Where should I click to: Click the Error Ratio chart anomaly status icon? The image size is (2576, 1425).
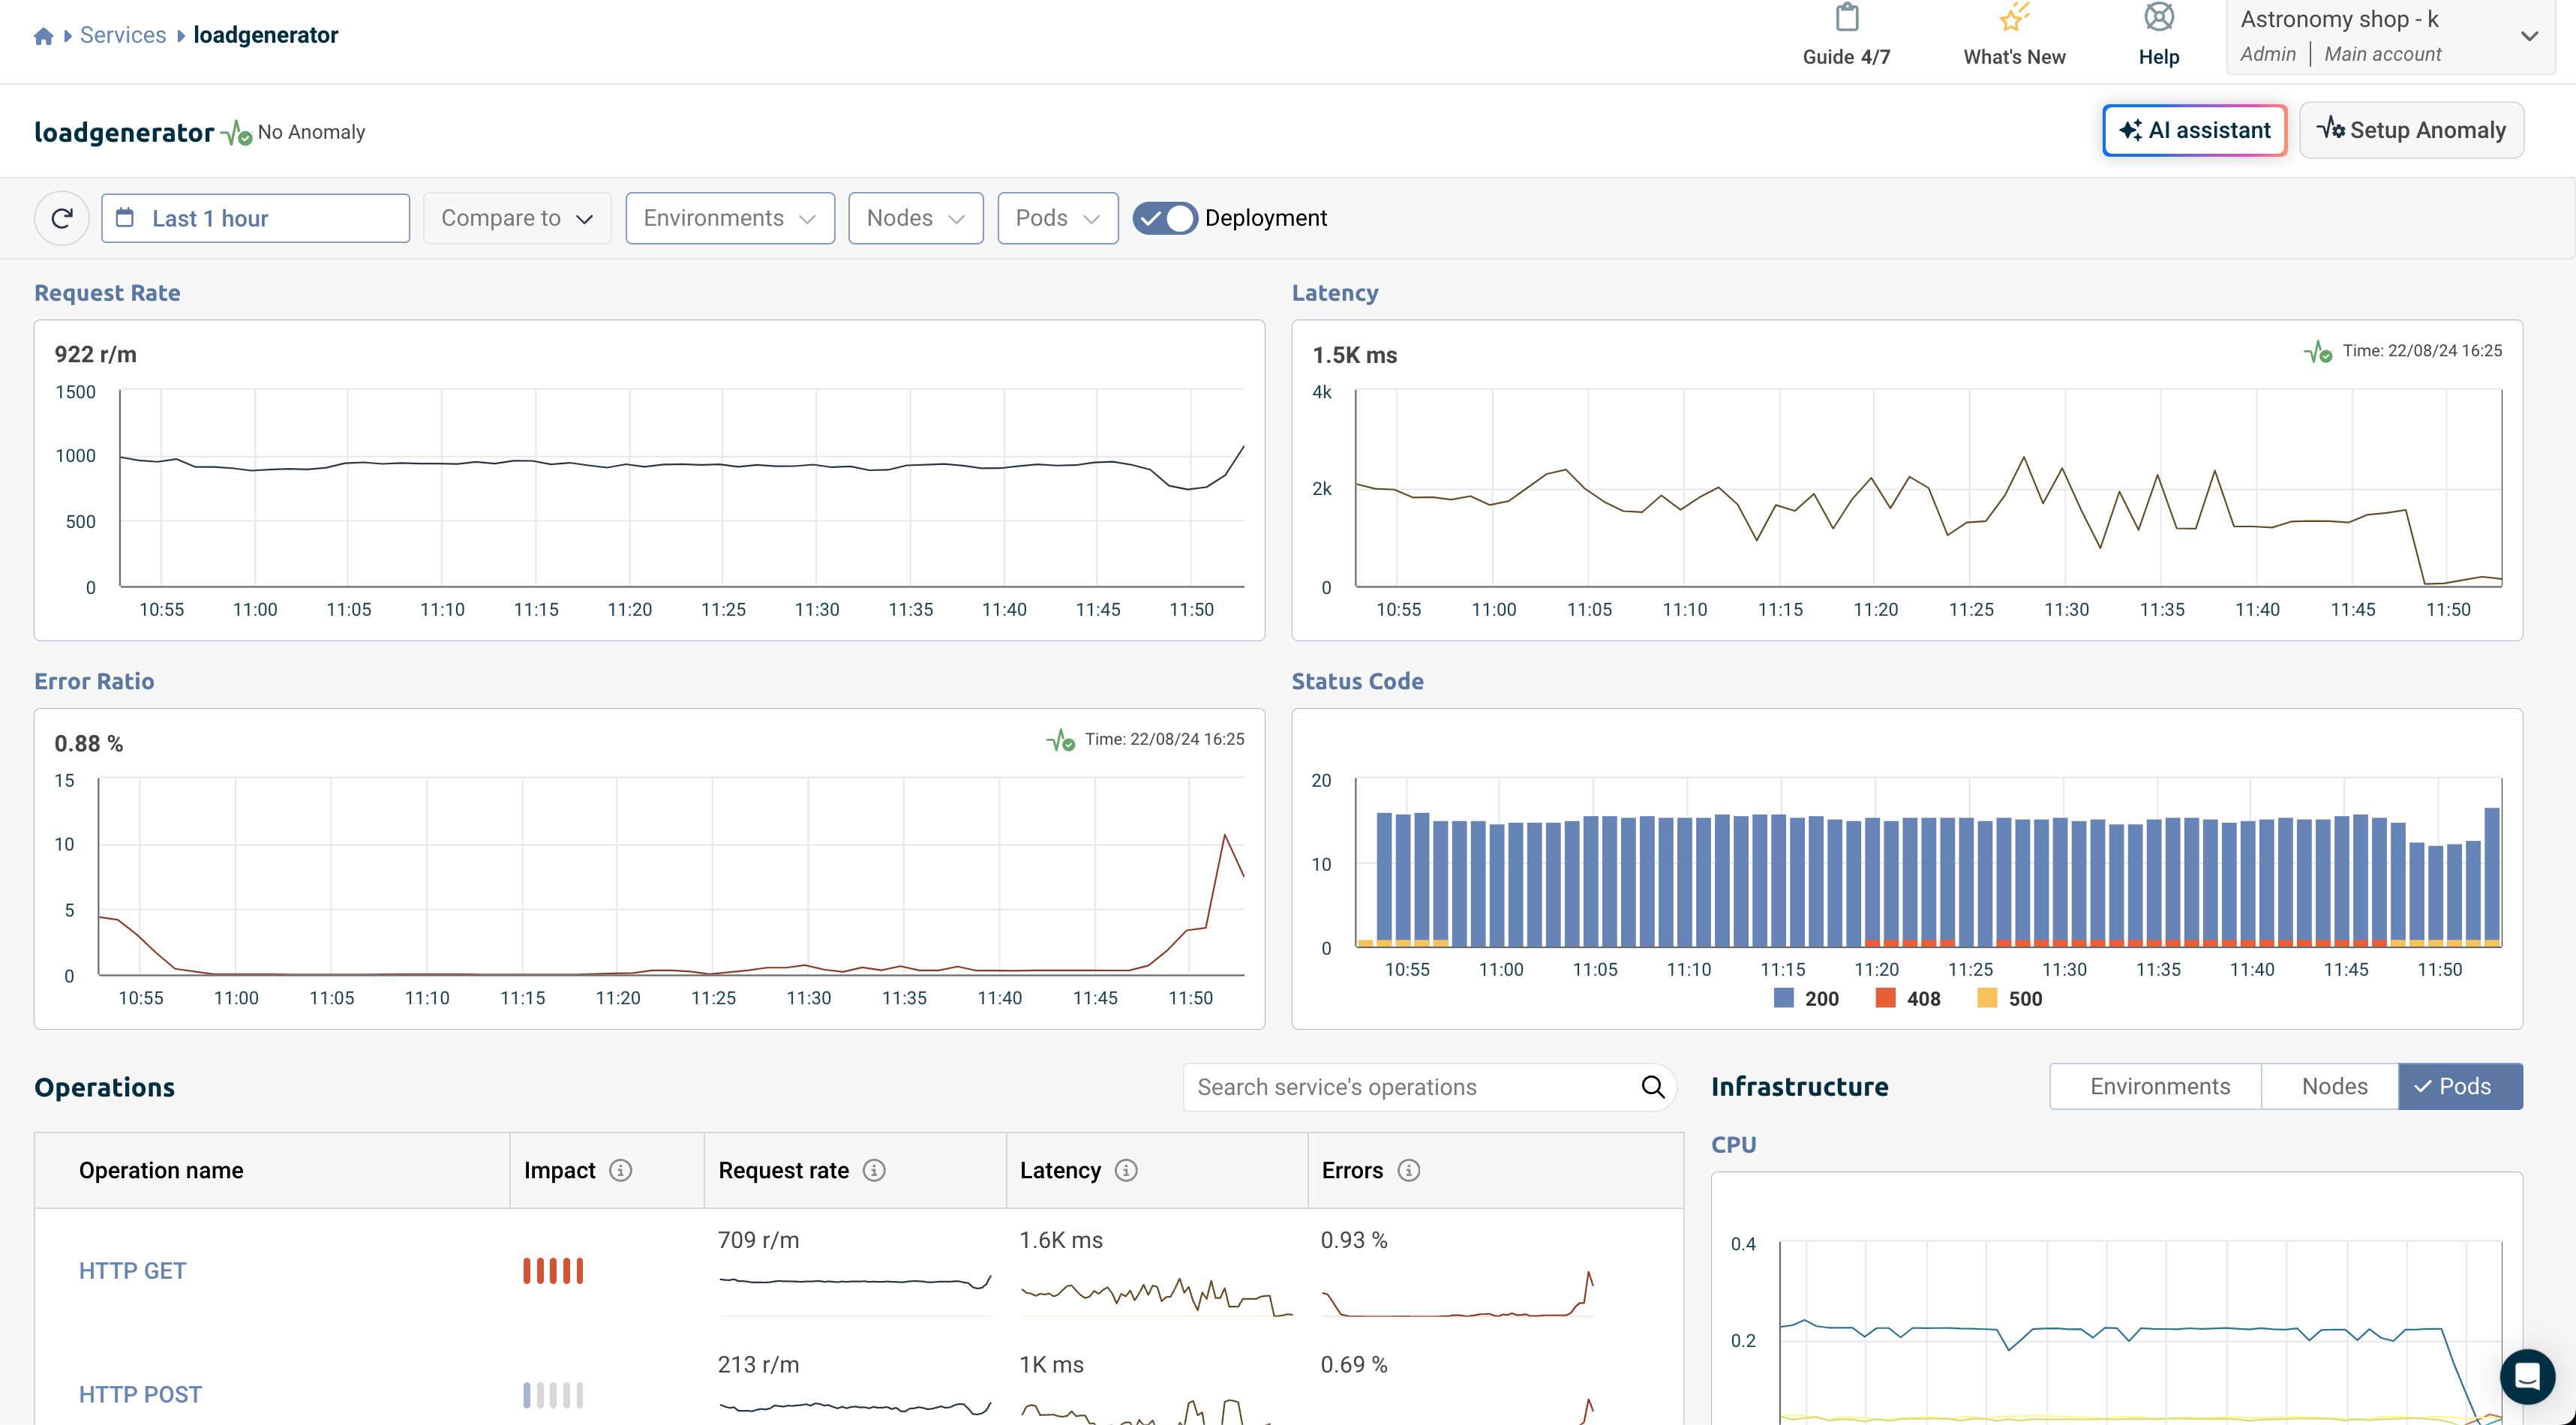pos(1060,740)
